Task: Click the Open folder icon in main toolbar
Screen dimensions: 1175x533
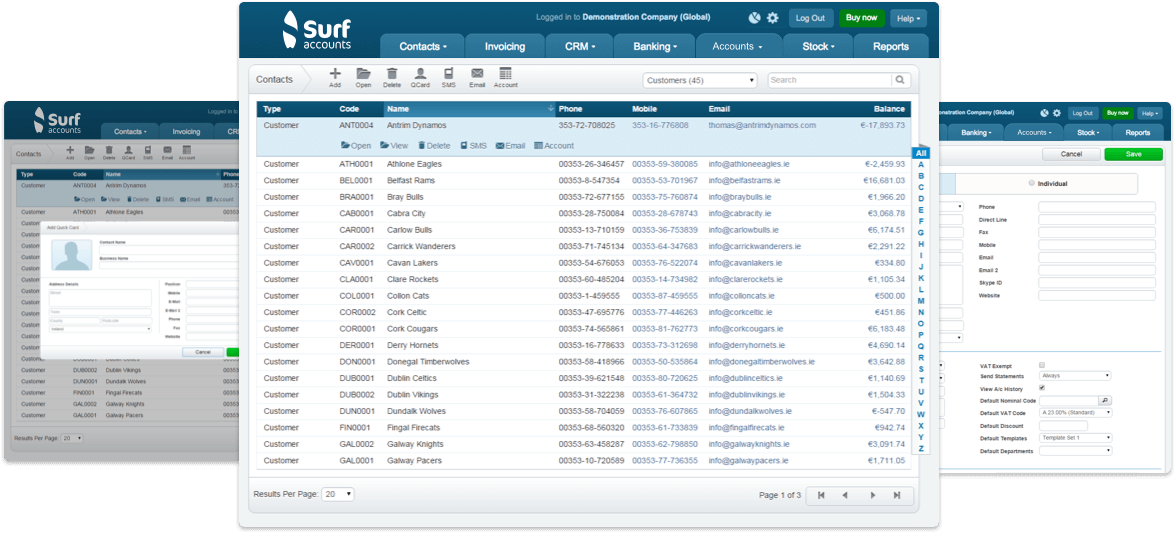Action: pos(363,73)
